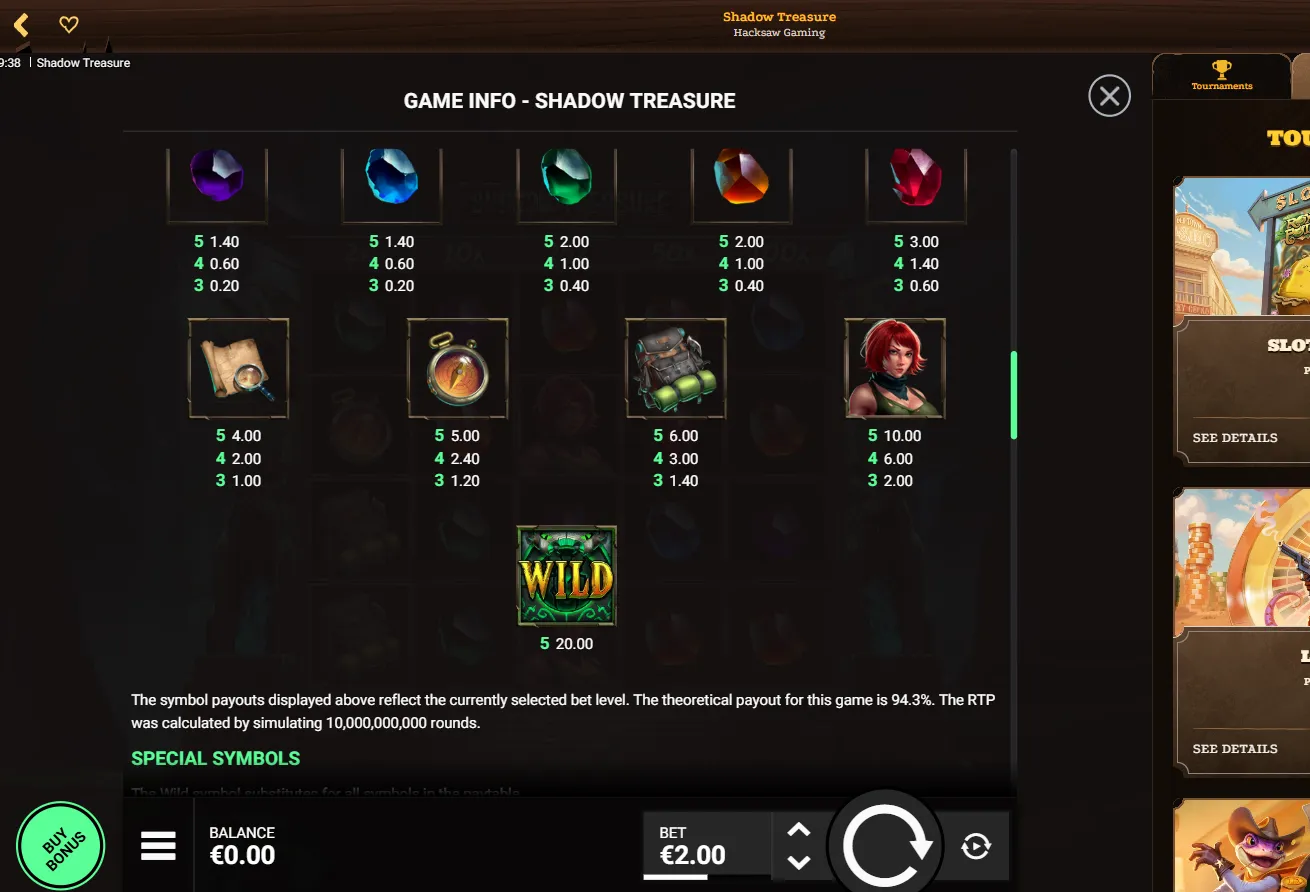This screenshot has height=892, width=1310.
Task: Select the red-haired explorer symbol
Action: [x=895, y=368]
